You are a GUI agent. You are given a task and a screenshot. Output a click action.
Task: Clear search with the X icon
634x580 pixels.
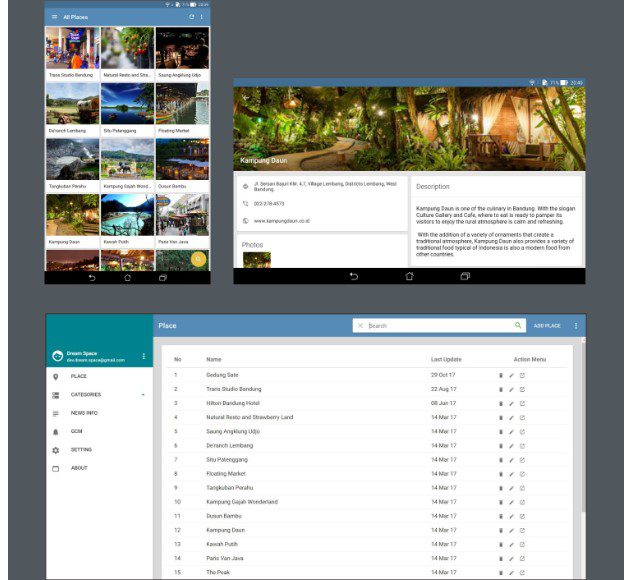tap(360, 326)
